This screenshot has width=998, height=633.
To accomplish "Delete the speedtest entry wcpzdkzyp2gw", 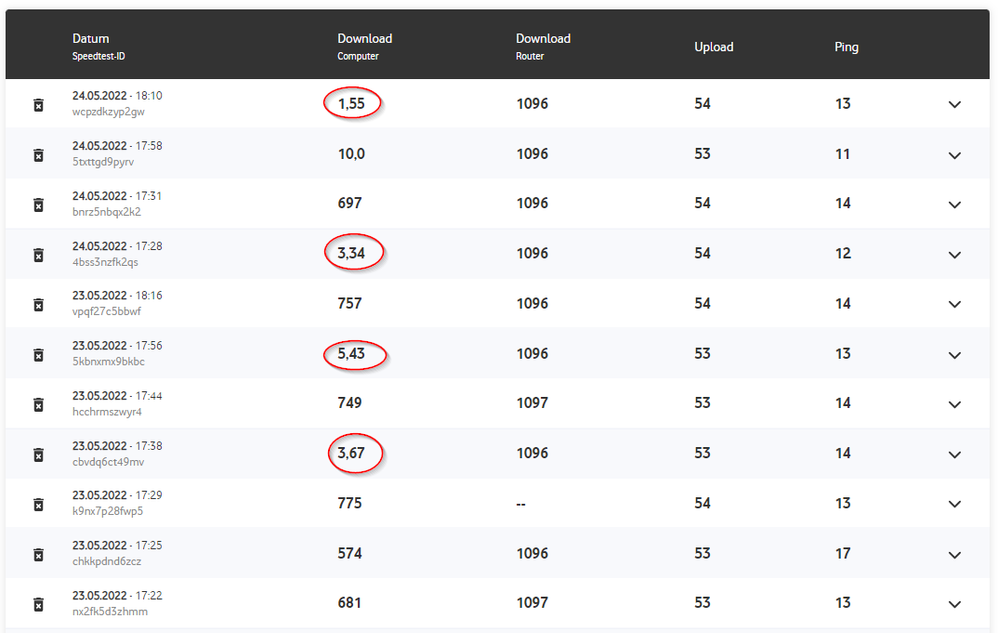I will [x=38, y=105].
